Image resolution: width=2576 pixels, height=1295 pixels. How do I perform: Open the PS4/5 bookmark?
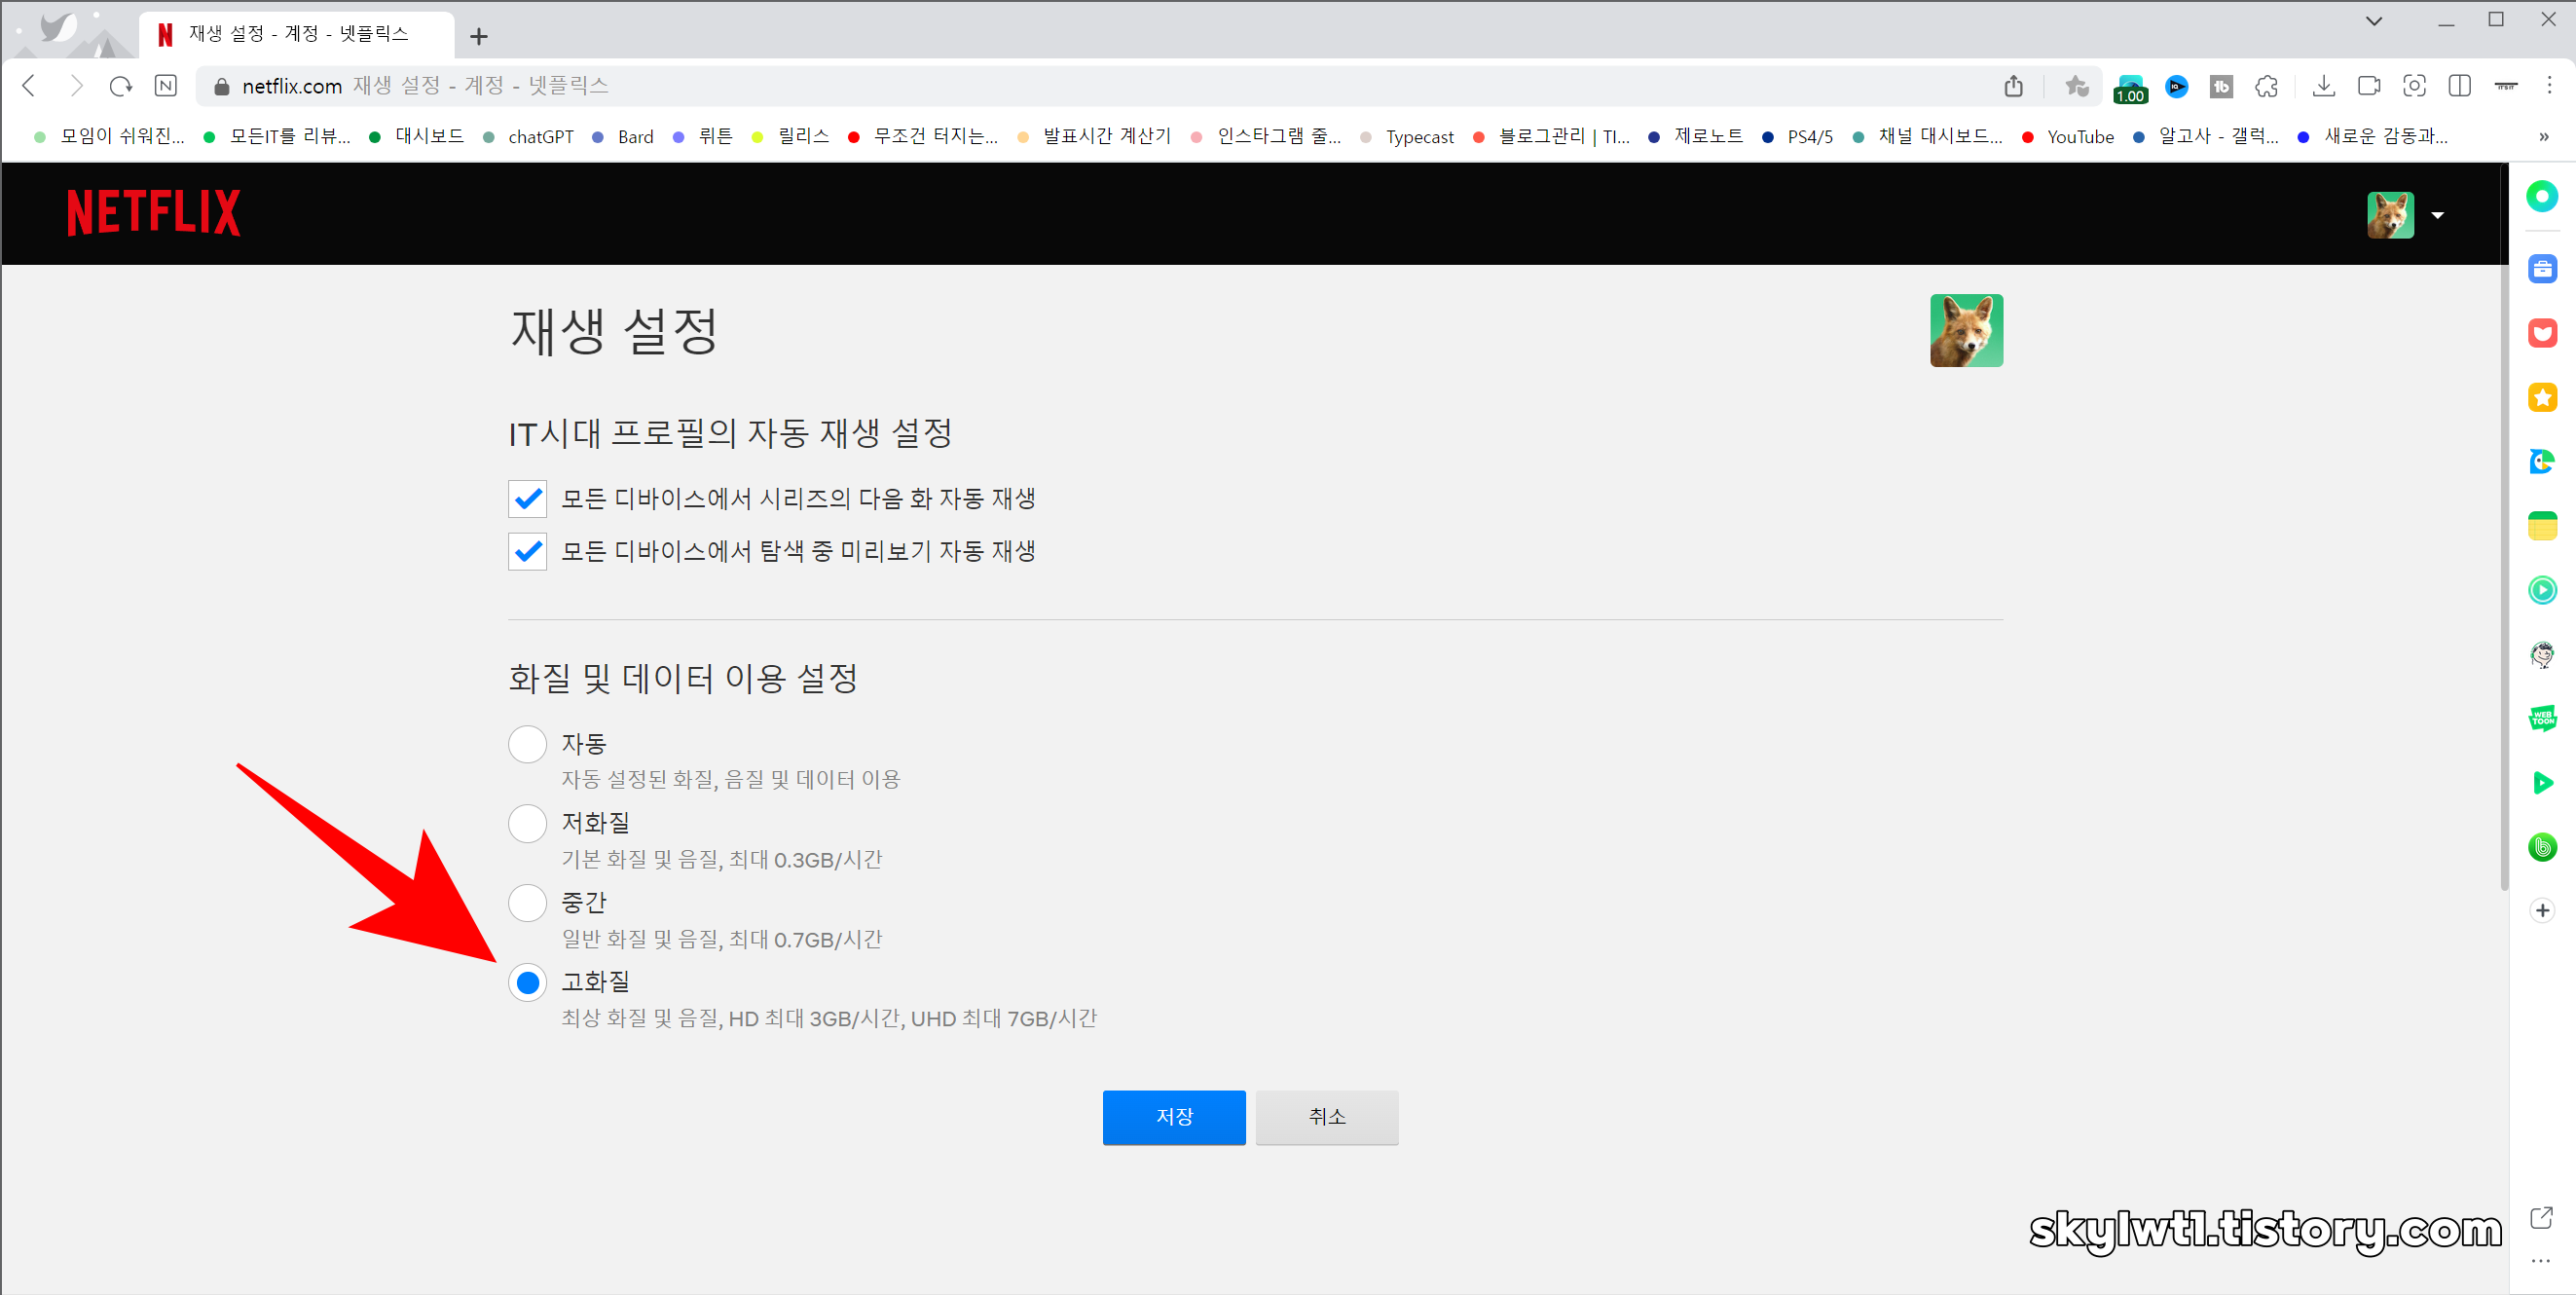pyautogui.click(x=1797, y=136)
